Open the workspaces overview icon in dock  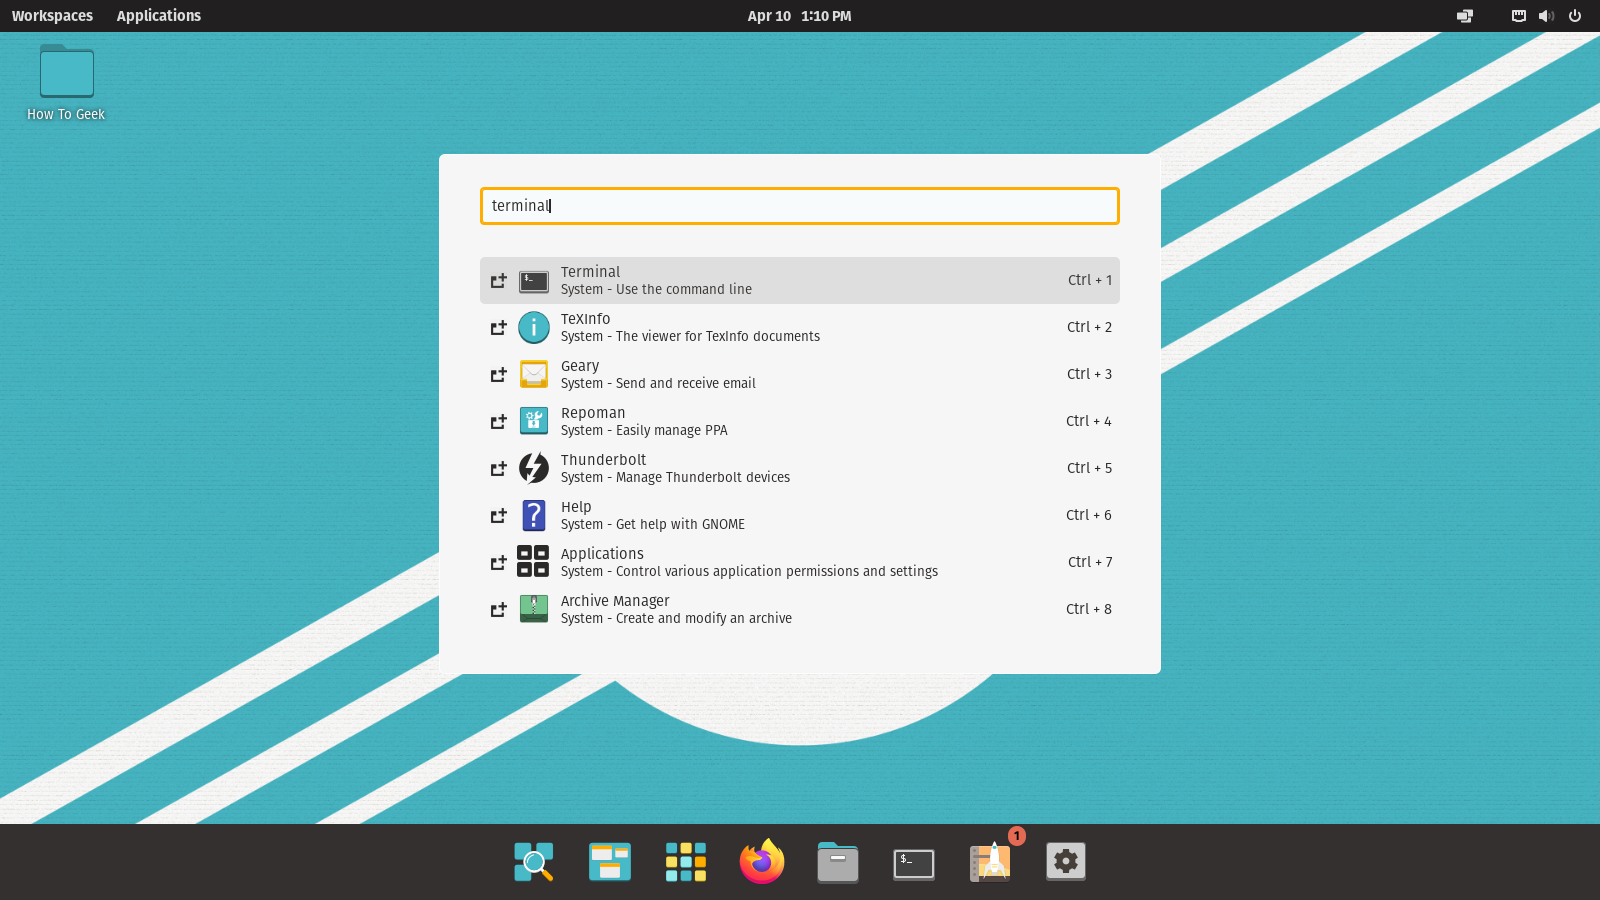tap(610, 861)
